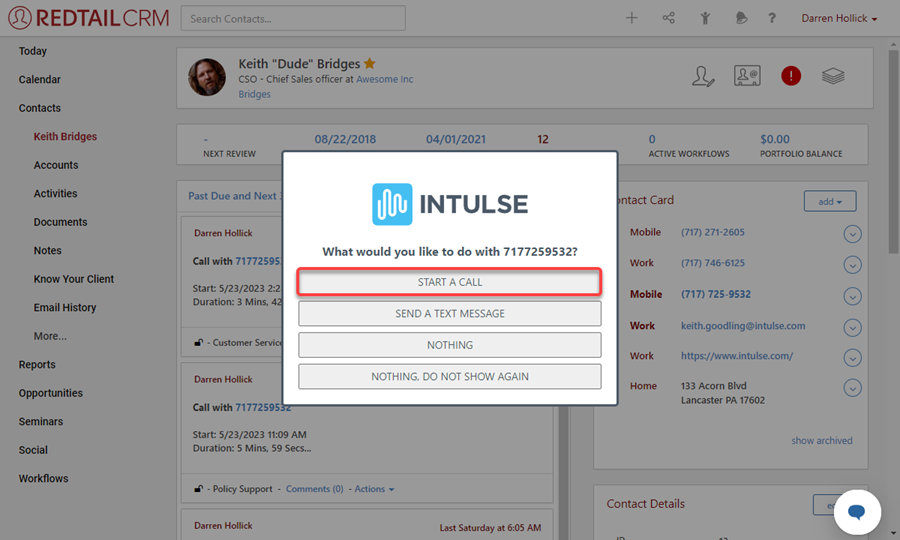Open Documents in the sidebar

[60, 222]
